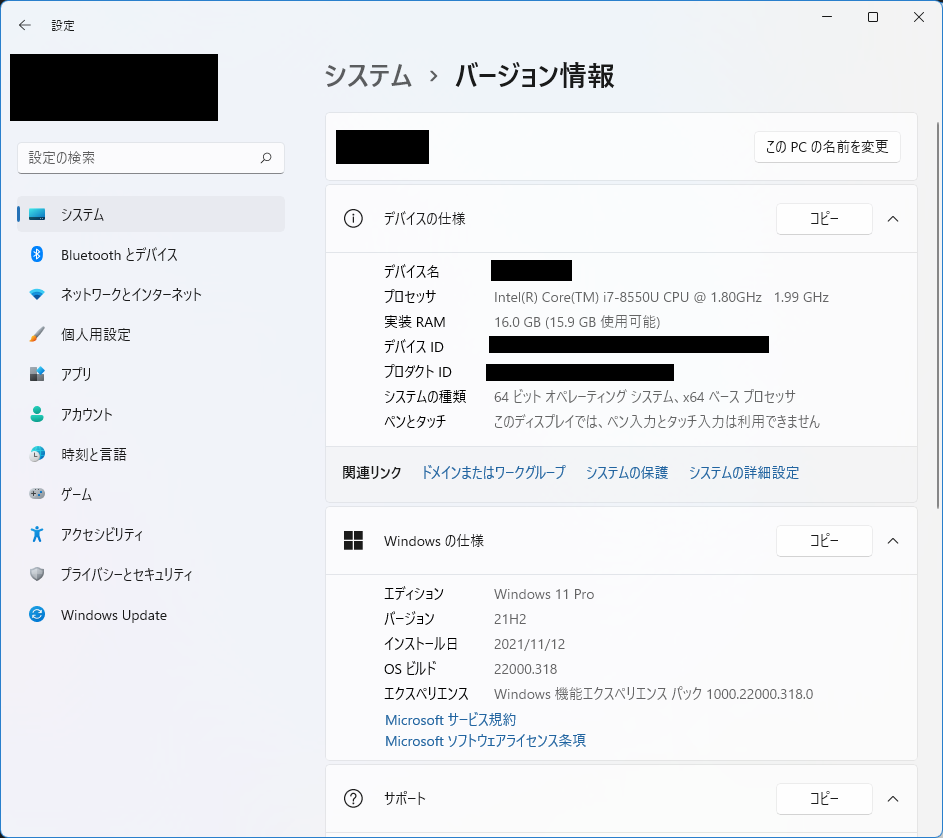
Task: Copy device specs with コピー button
Action: coord(824,219)
